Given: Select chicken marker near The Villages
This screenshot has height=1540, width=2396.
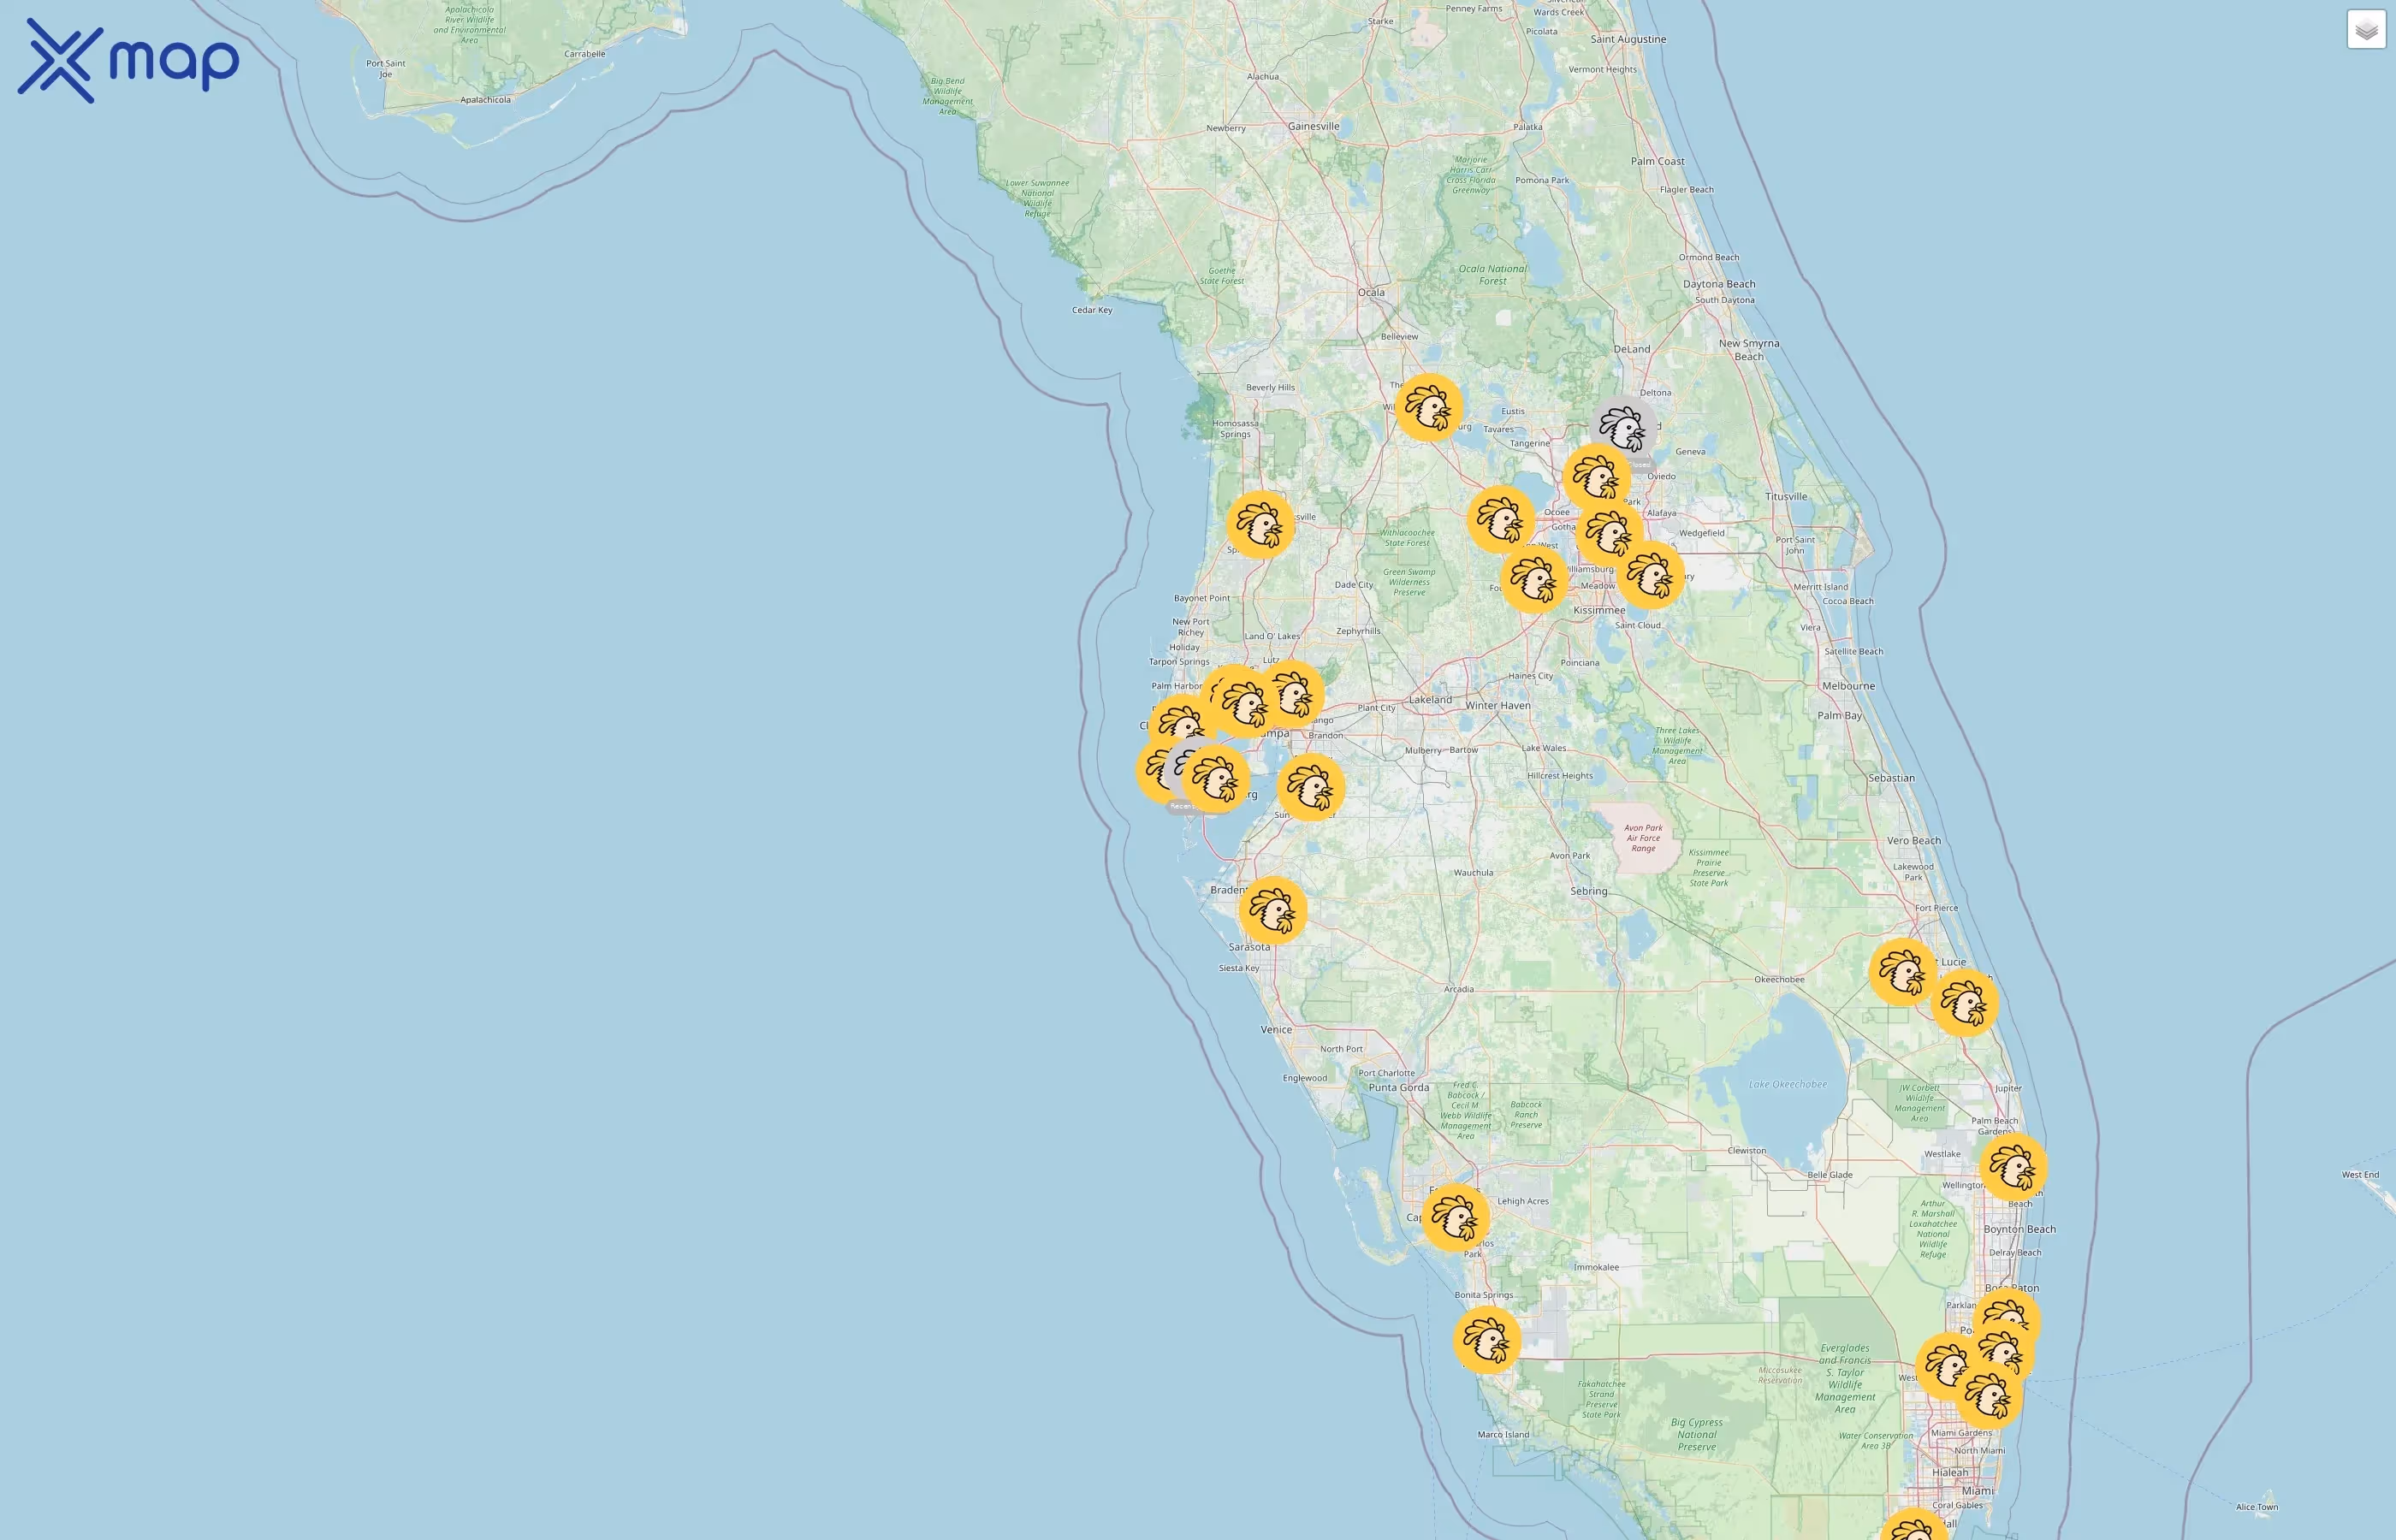Looking at the screenshot, I should point(1429,407).
